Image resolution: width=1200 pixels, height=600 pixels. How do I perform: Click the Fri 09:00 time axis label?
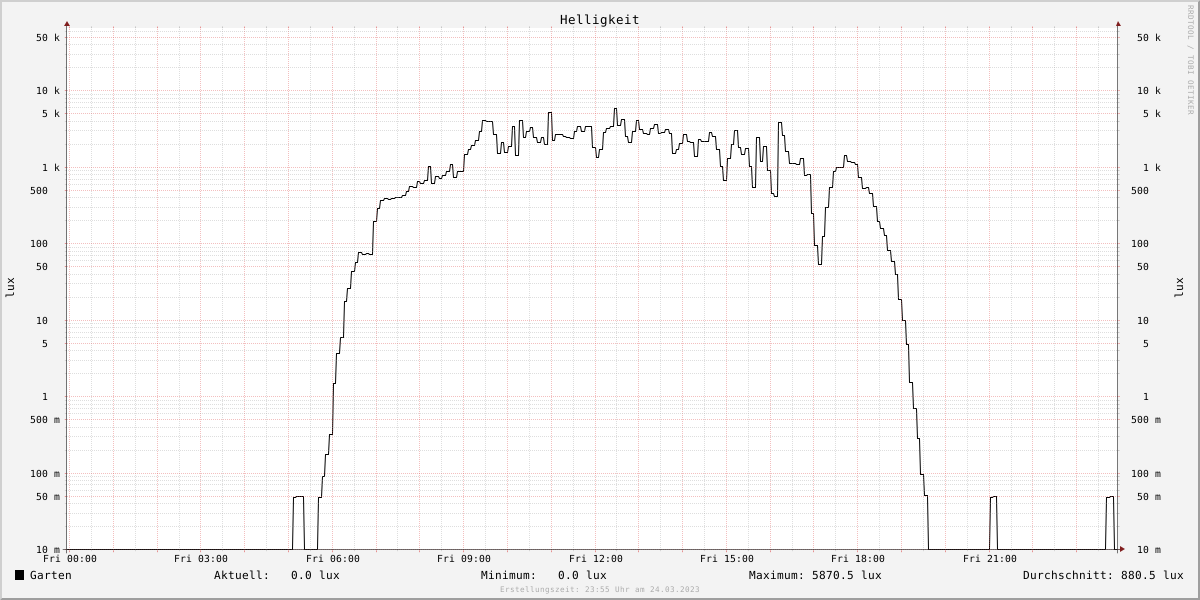pos(464,559)
